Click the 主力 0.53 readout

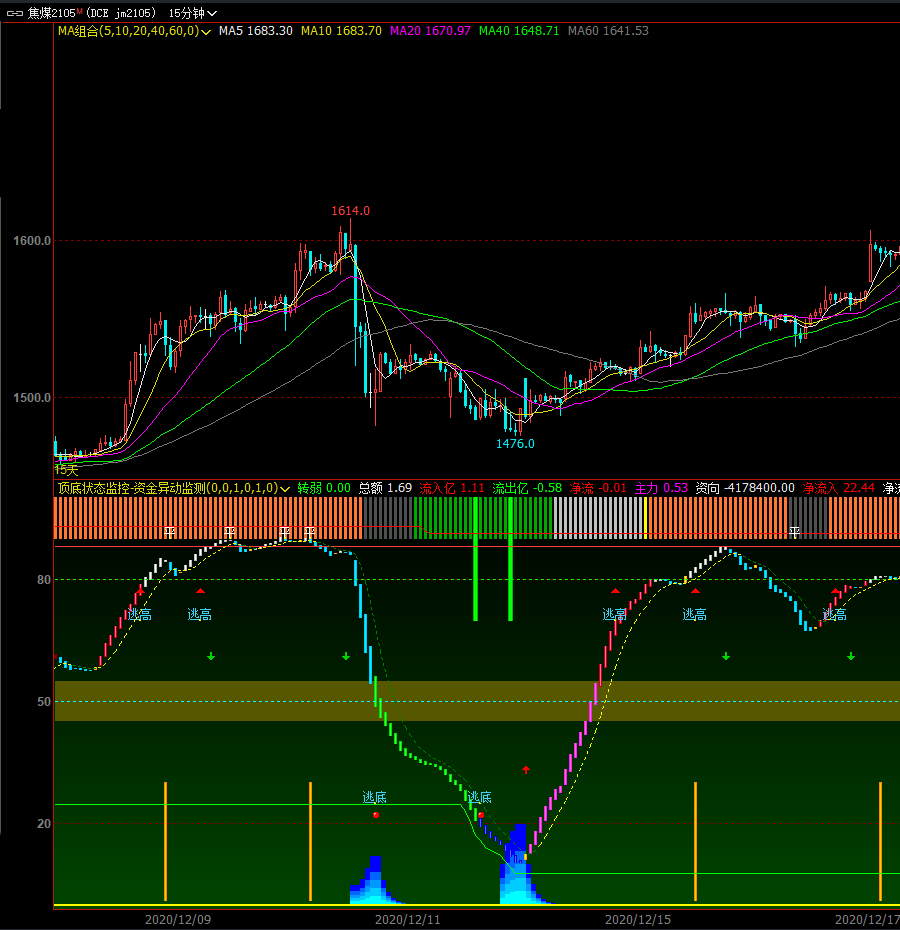coord(661,488)
